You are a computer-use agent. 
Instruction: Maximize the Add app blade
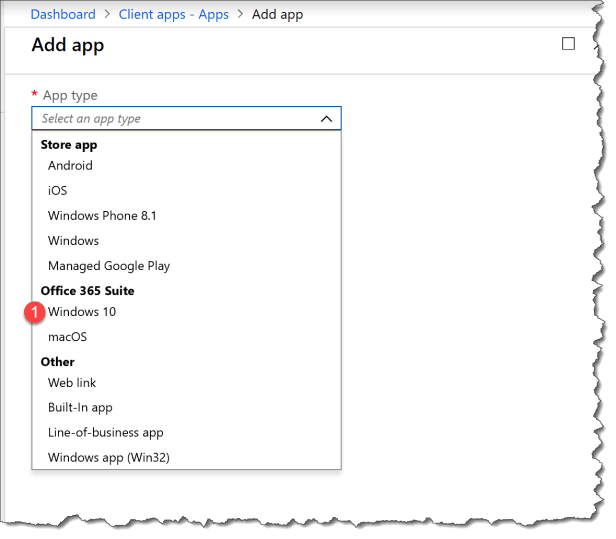click(568, 44)
